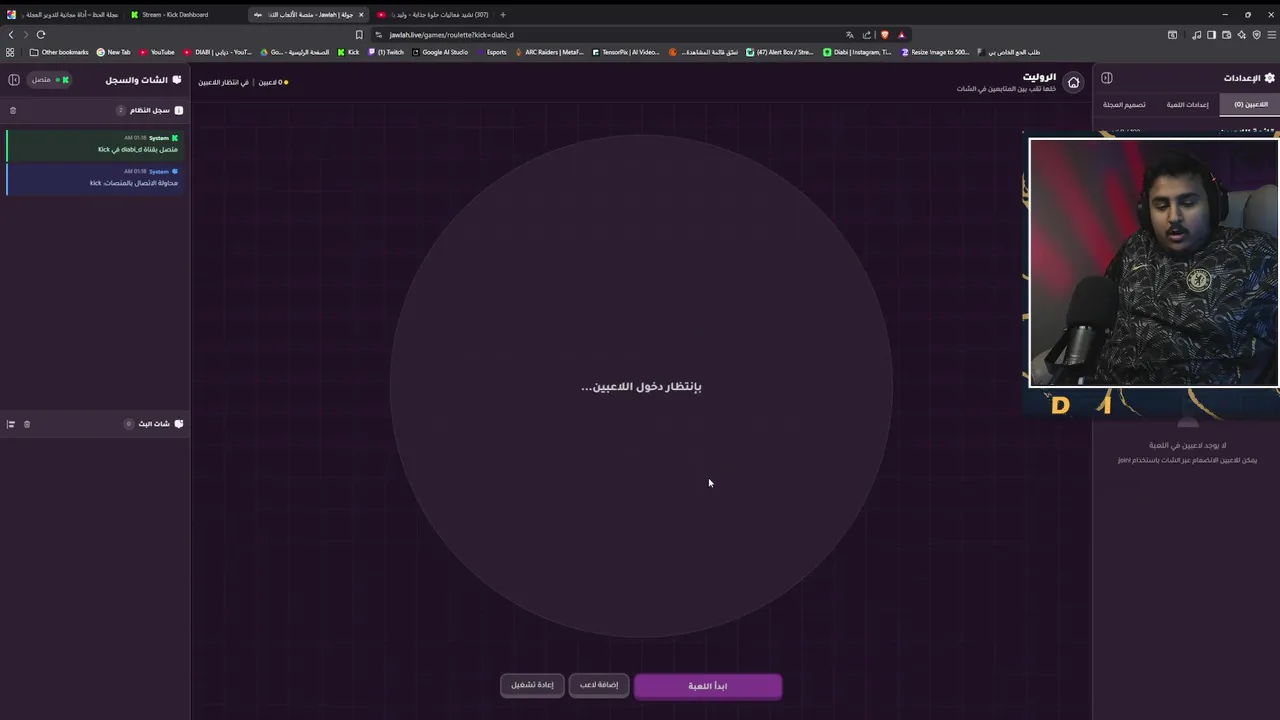The image size is (1280, 720).
Task: Go back with the browser back arrow
Action: click(11, 34)
